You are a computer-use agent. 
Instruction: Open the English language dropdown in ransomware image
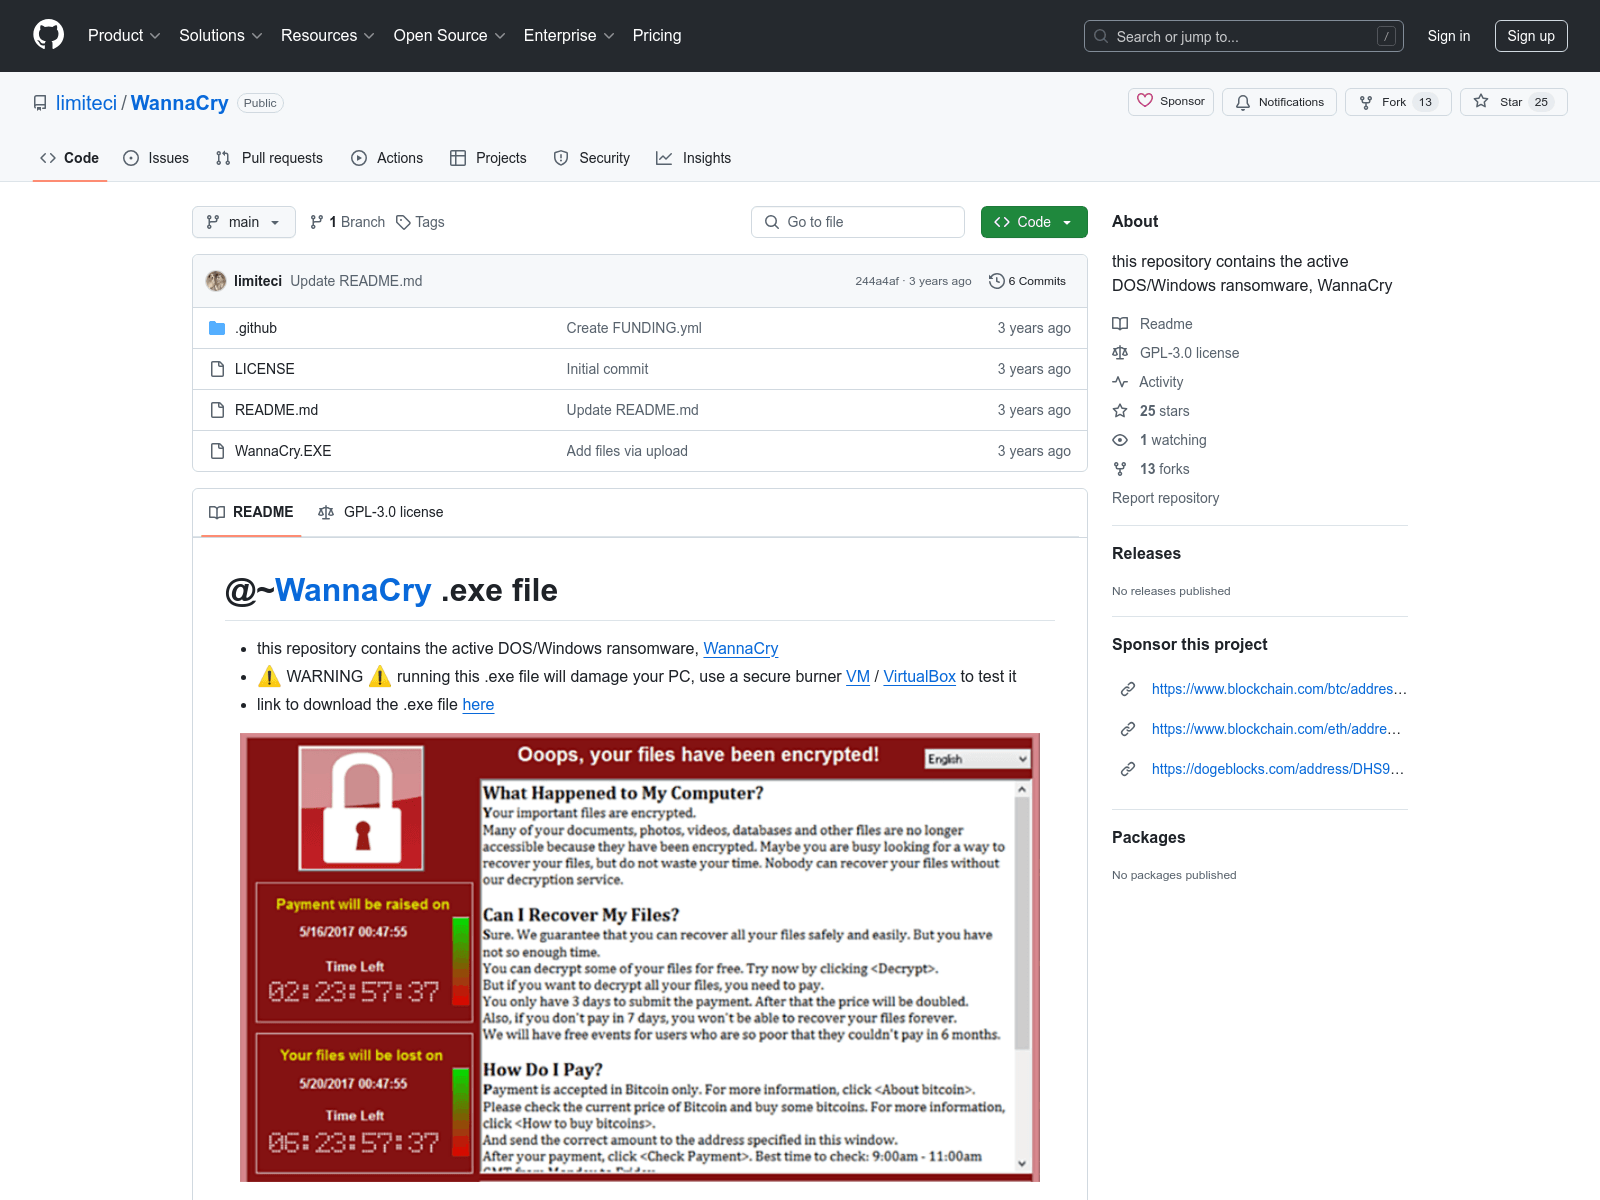tap(977, 759)
